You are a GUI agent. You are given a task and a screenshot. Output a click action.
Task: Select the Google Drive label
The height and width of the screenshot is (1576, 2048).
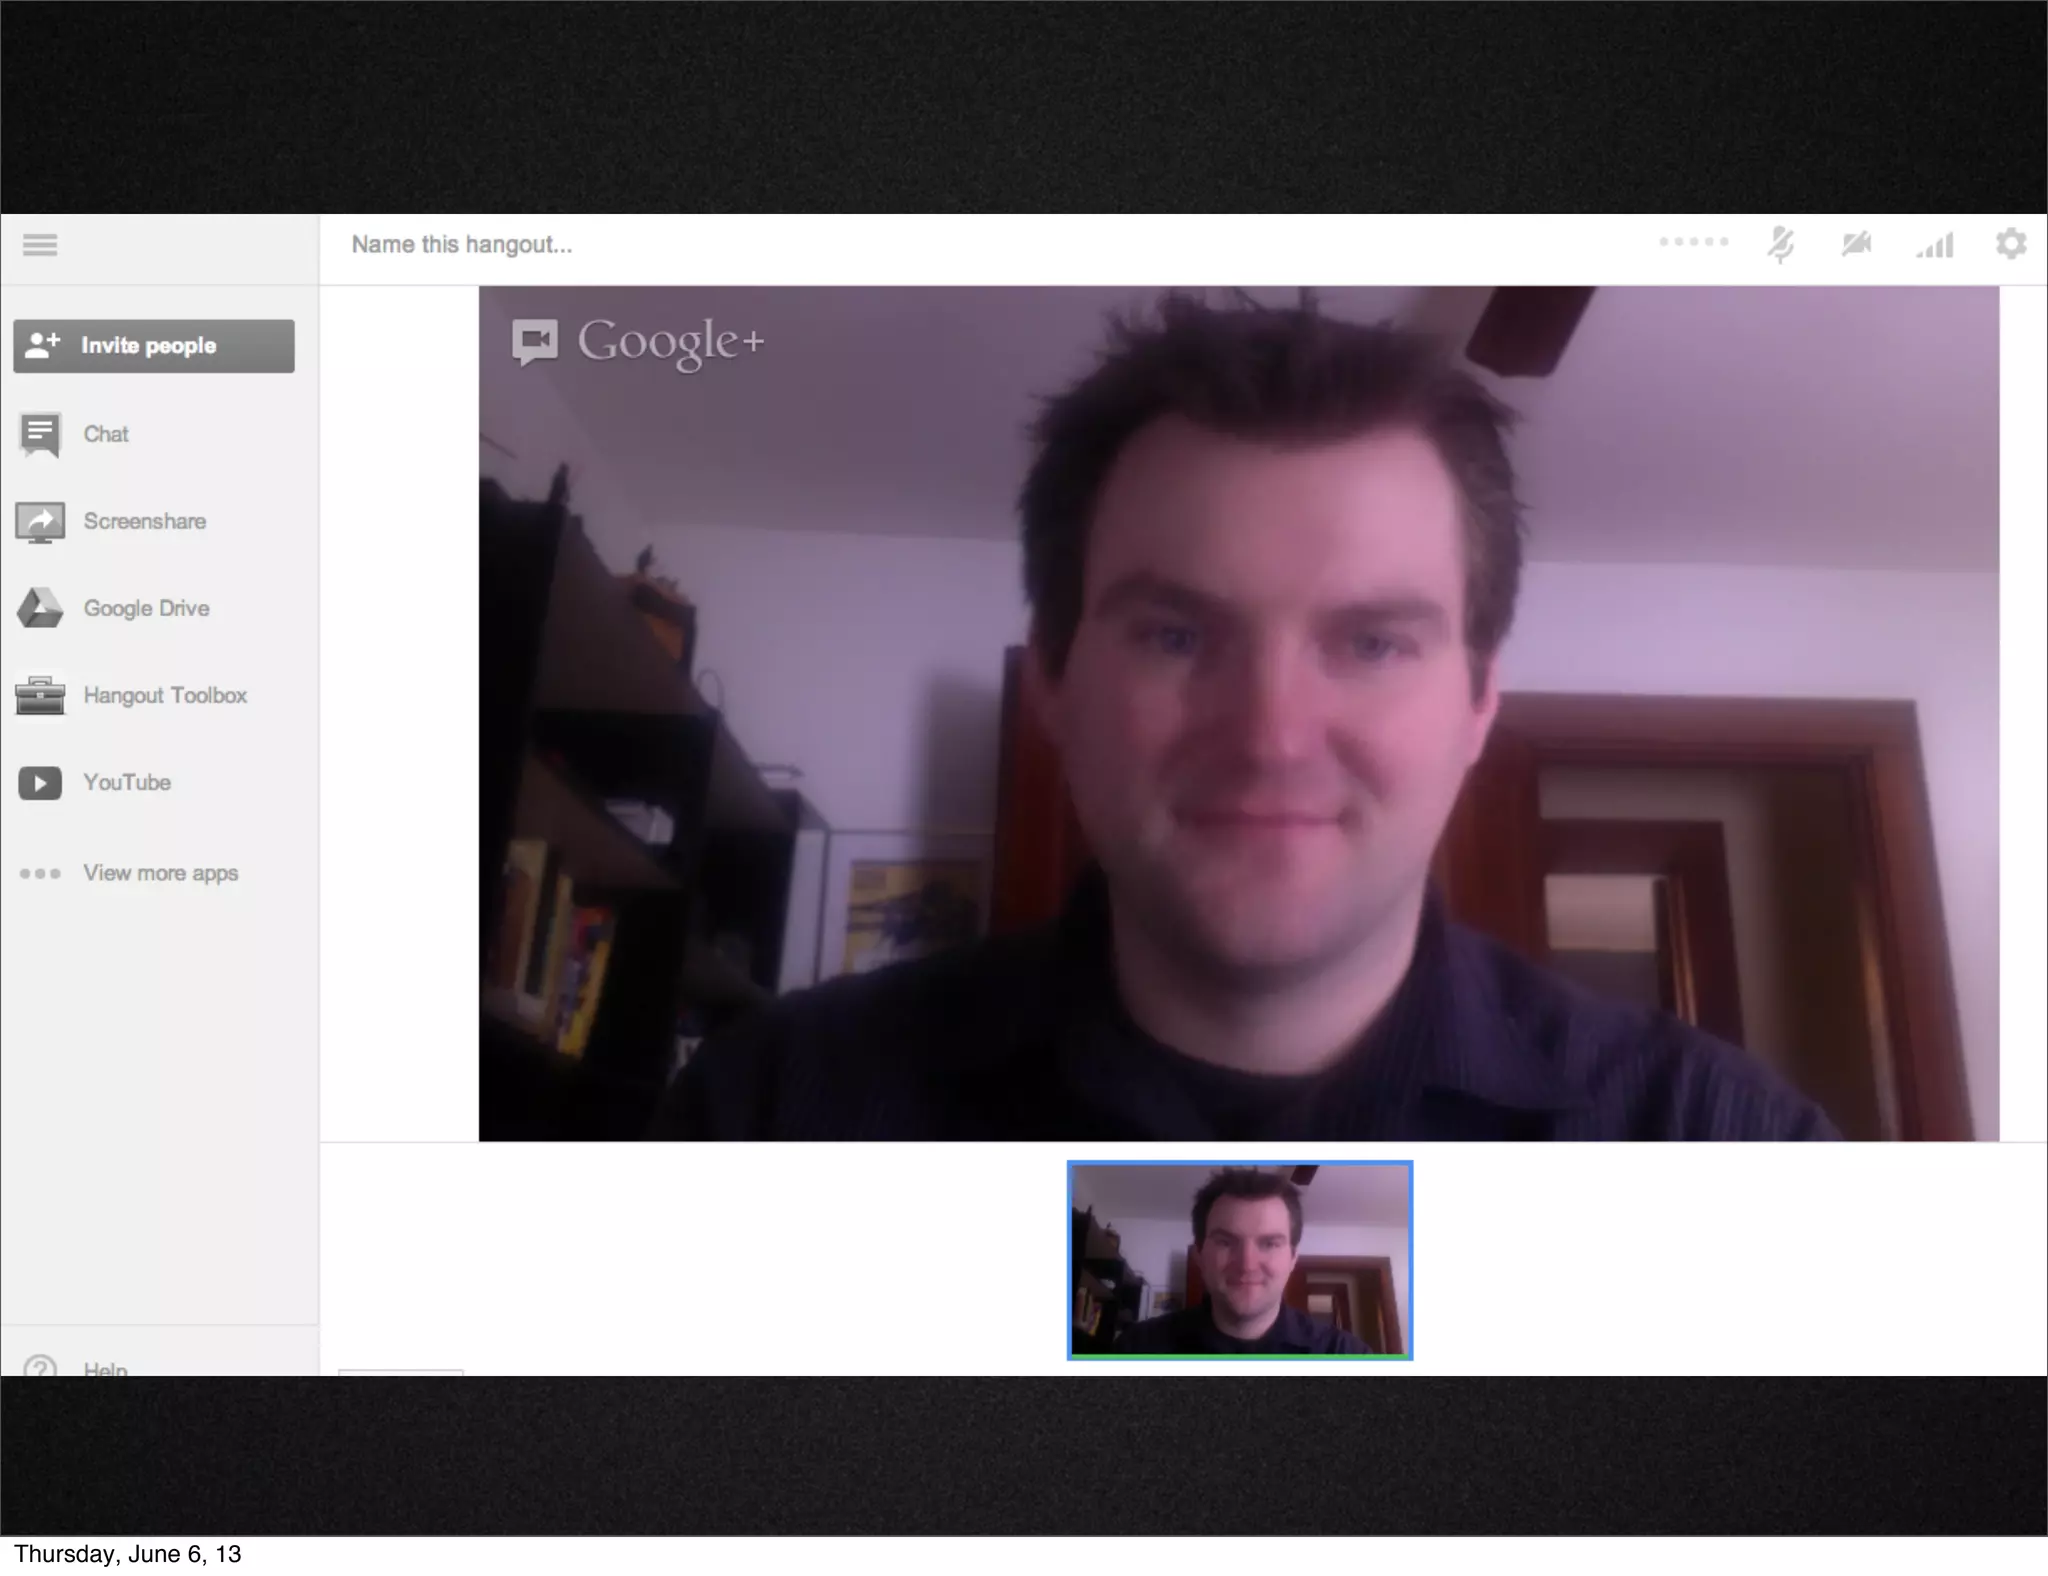(x=146, y=608)
